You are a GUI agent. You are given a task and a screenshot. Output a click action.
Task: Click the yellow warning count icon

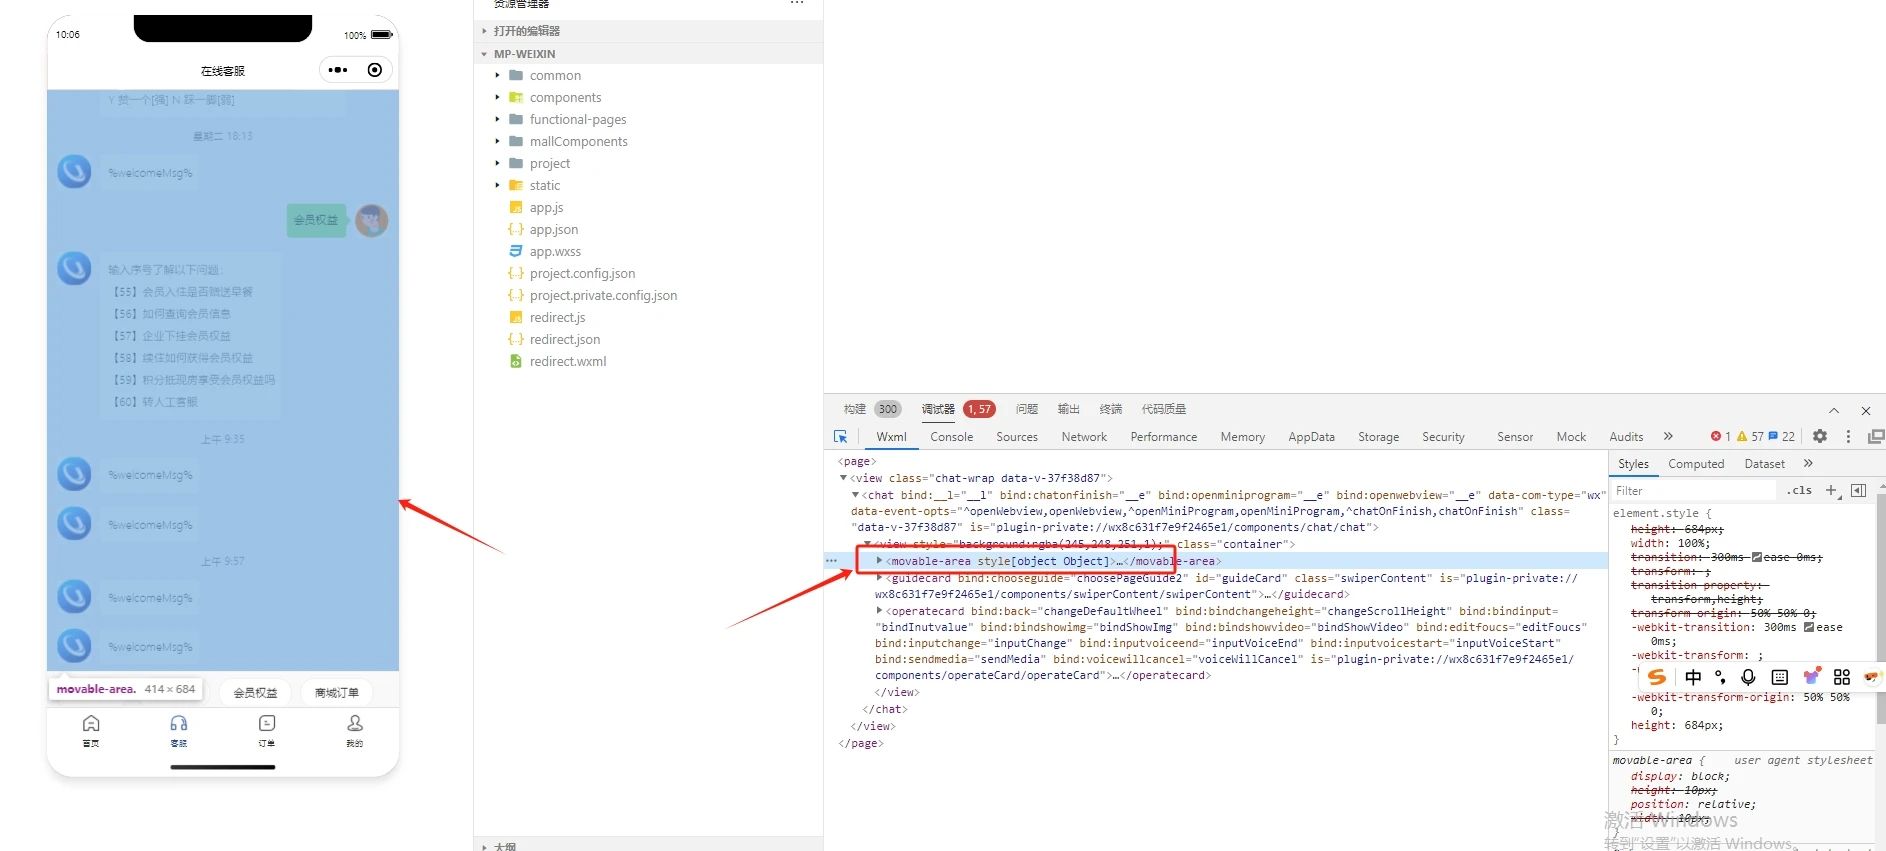tap(1742, 436)
